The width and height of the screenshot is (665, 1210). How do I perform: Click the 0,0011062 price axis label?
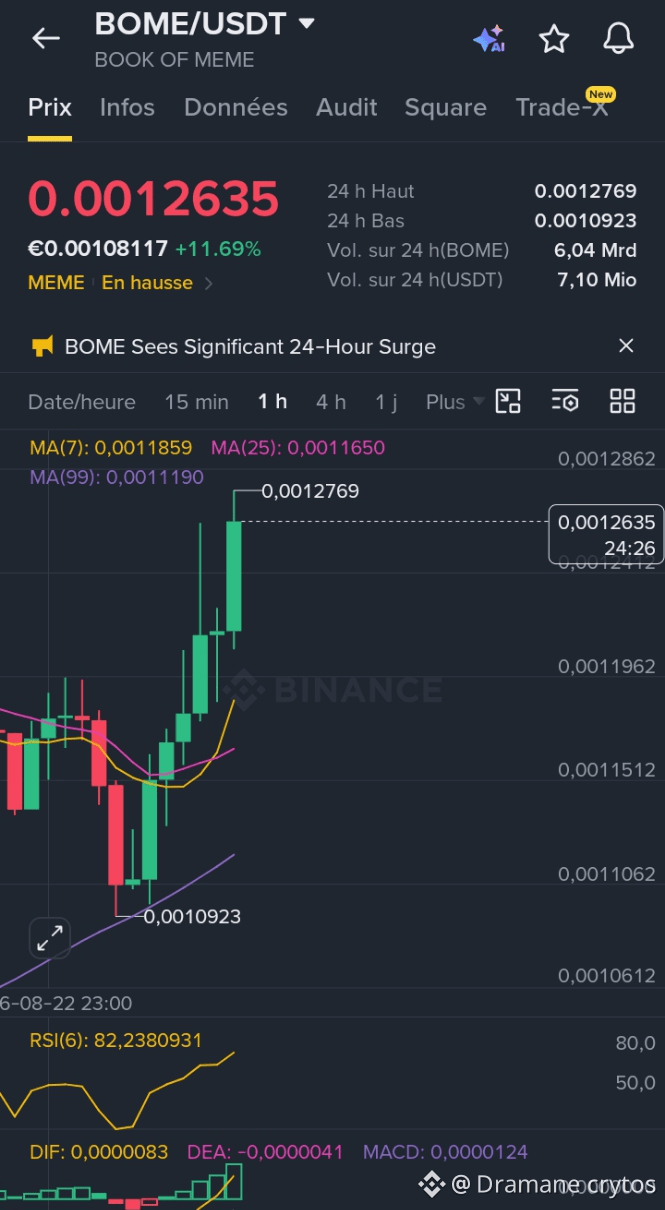tap(607, 874)
